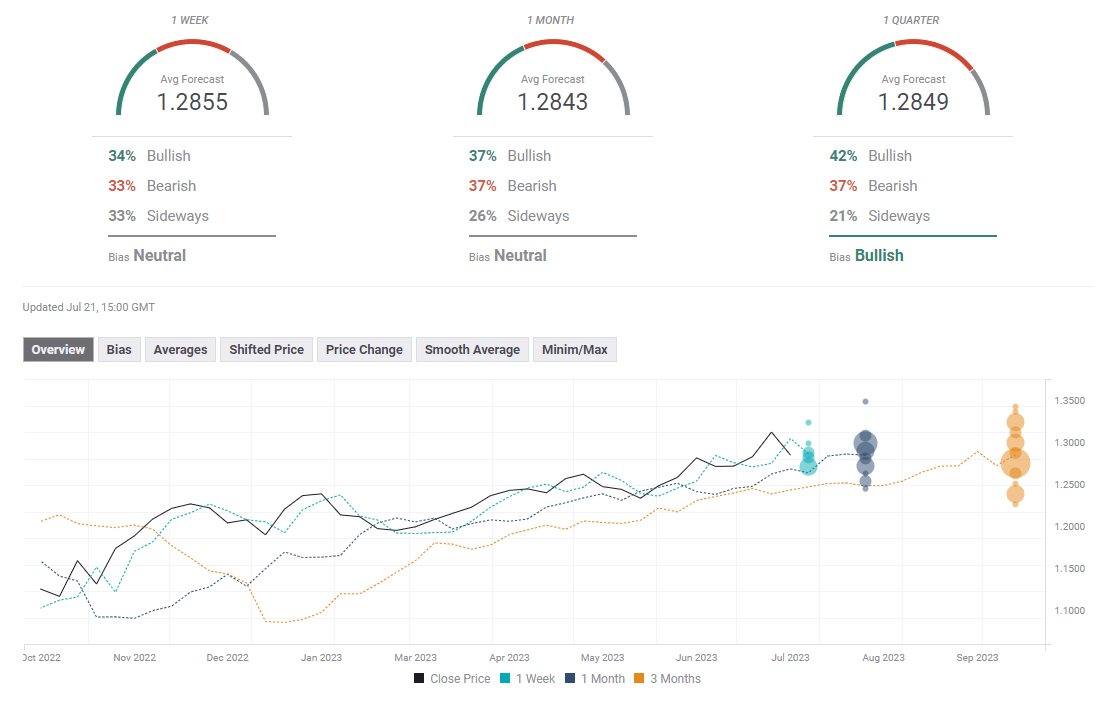Show the Shifted Price view
Image resolution: width=1100 pixels, height=704 pixels.
click(266, 349)
